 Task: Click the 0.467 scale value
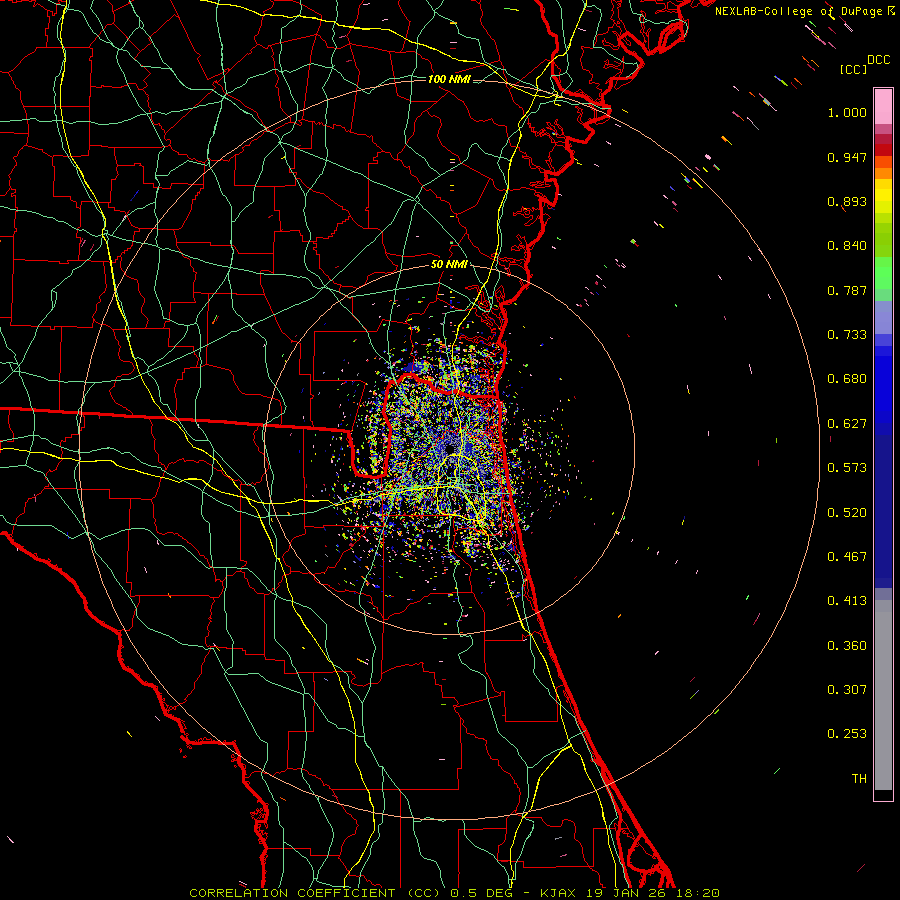coord(847,557)
